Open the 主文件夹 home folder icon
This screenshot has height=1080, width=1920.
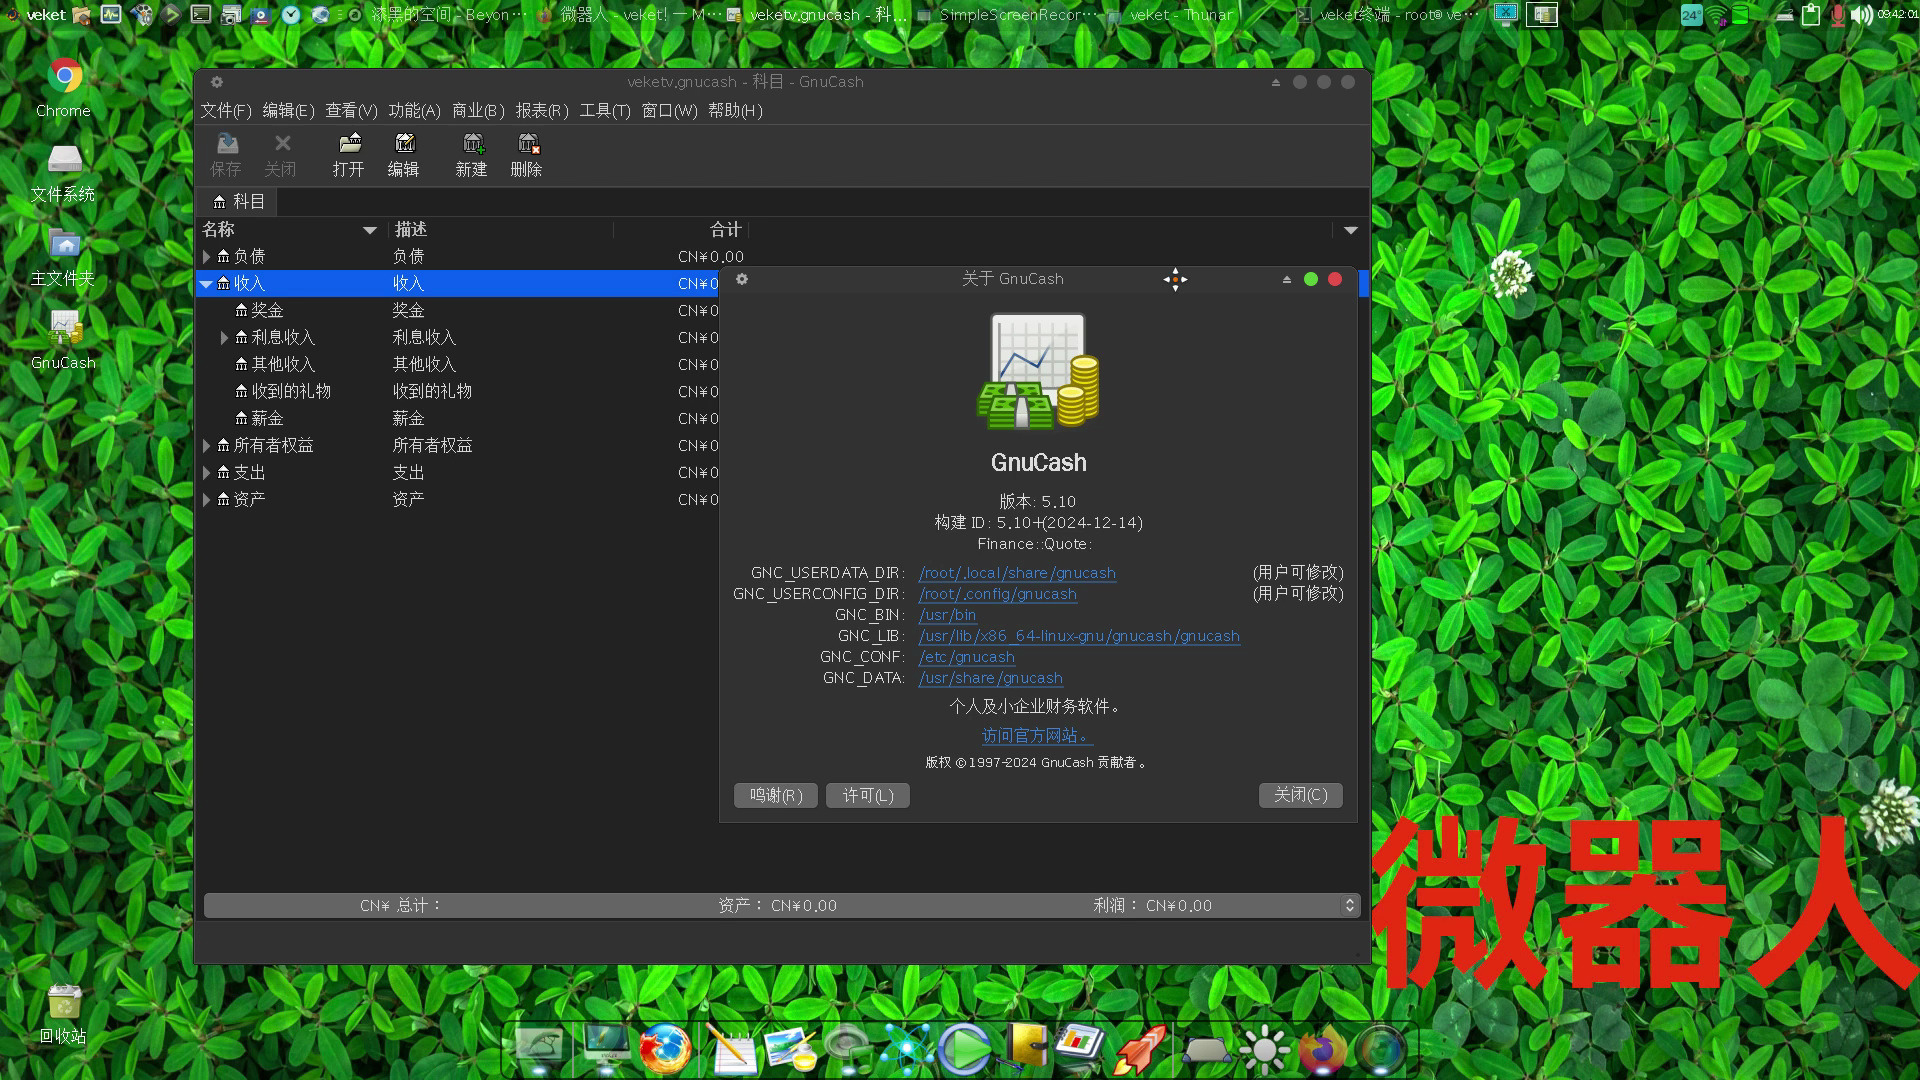(x=64, y=256)
